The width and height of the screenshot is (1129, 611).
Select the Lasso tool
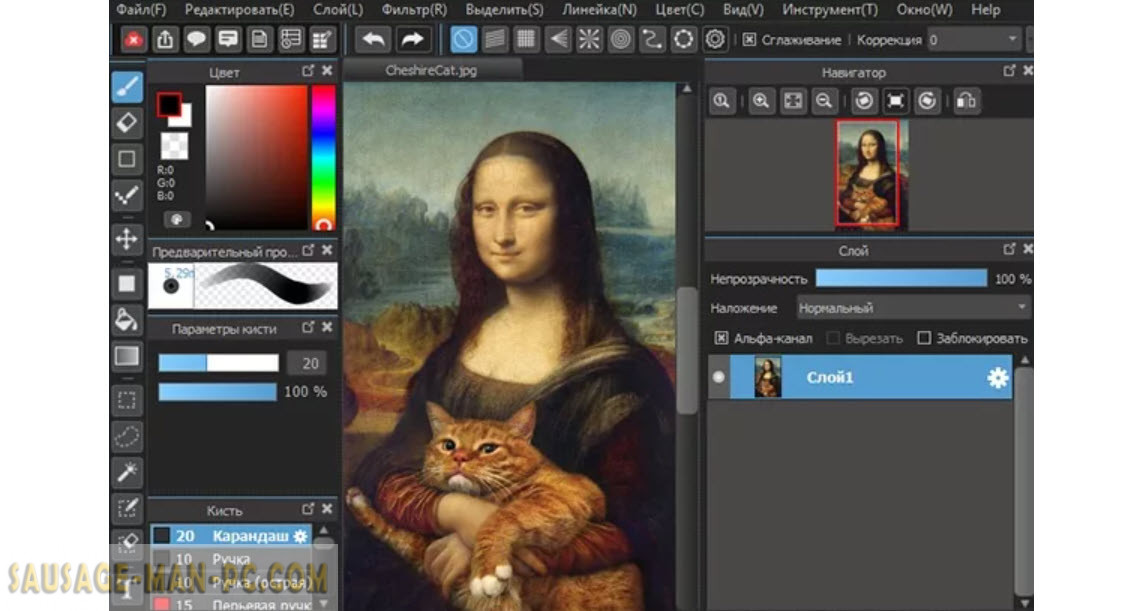(127, 436)
